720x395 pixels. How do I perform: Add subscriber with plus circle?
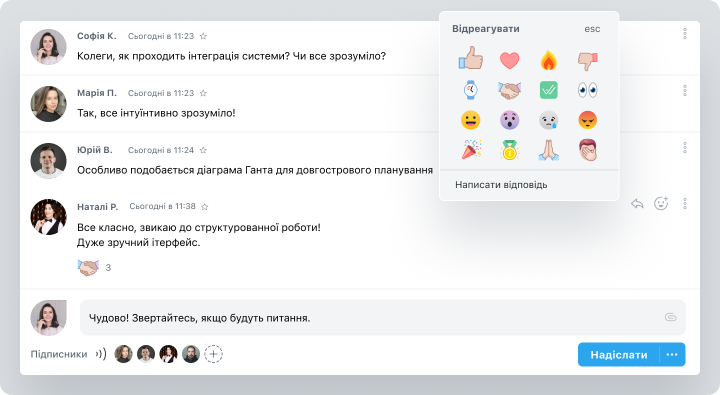pyautogui.click(x=214, y=354)
